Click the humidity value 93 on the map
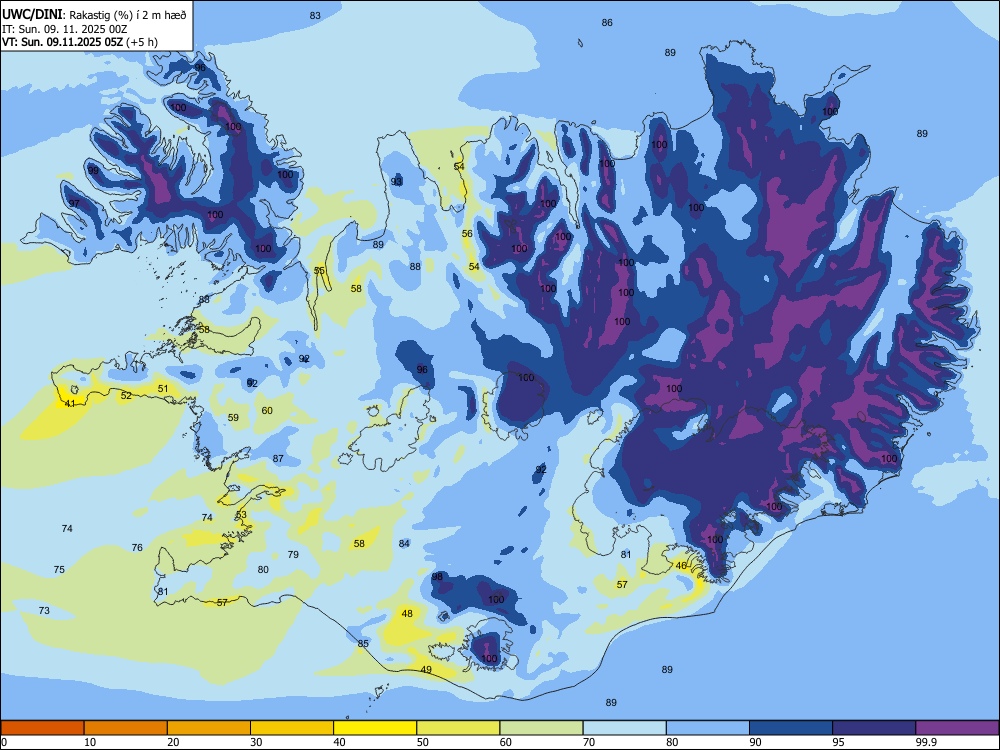Image resolution: width=1000 pixels, height=750 pixels. [x=397, y=182]
